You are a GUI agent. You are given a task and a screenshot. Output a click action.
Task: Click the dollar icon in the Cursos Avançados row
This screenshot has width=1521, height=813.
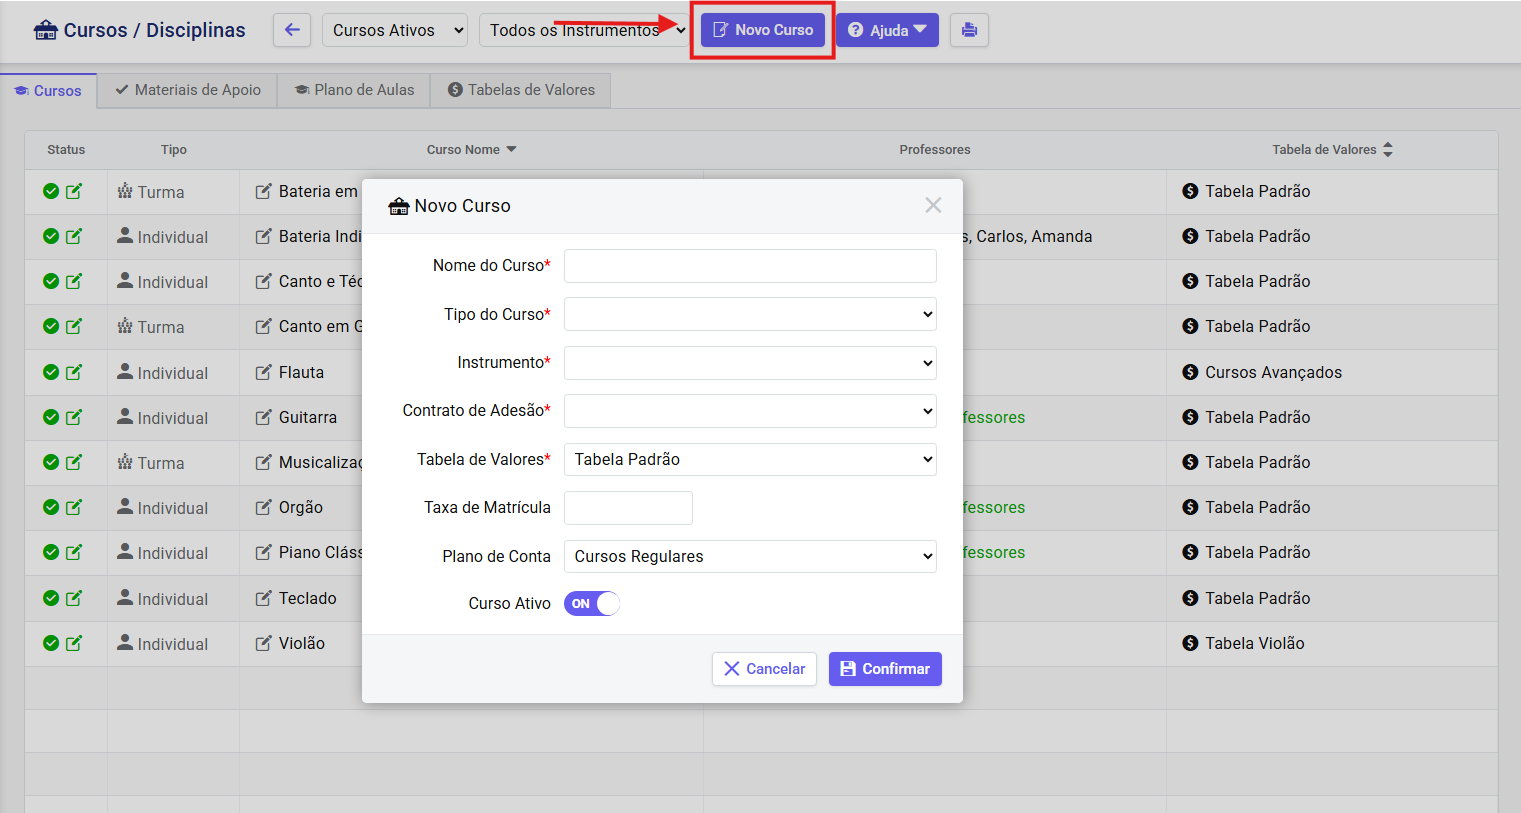pos(1190,372)
